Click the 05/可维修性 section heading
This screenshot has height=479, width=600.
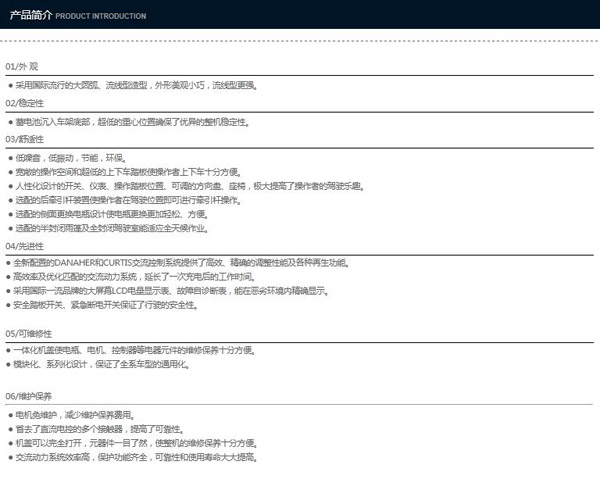pos(28,333)
